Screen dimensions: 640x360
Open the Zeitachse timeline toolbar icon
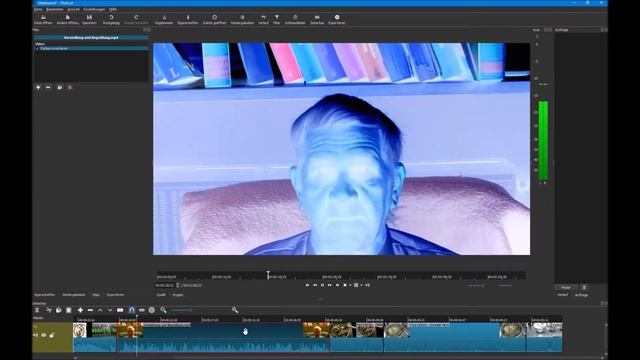click(317, 20)
